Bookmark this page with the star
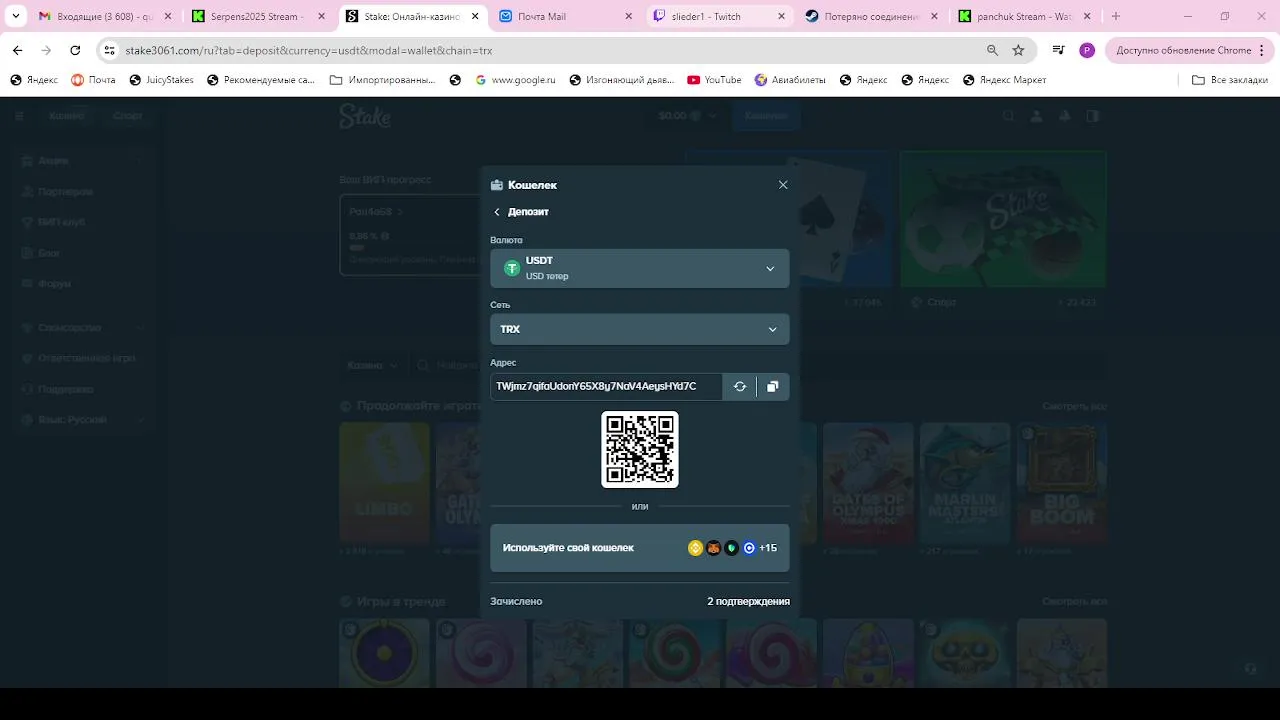This screenshot has width=1280, height=720. click(1018, 50)
